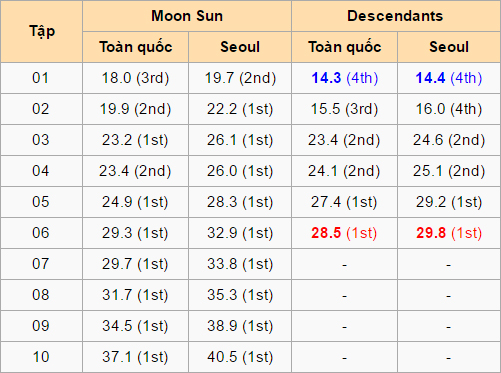Click the 24.1 (2nd) cell
Viewport: 501px width, 373px height.
344,171
